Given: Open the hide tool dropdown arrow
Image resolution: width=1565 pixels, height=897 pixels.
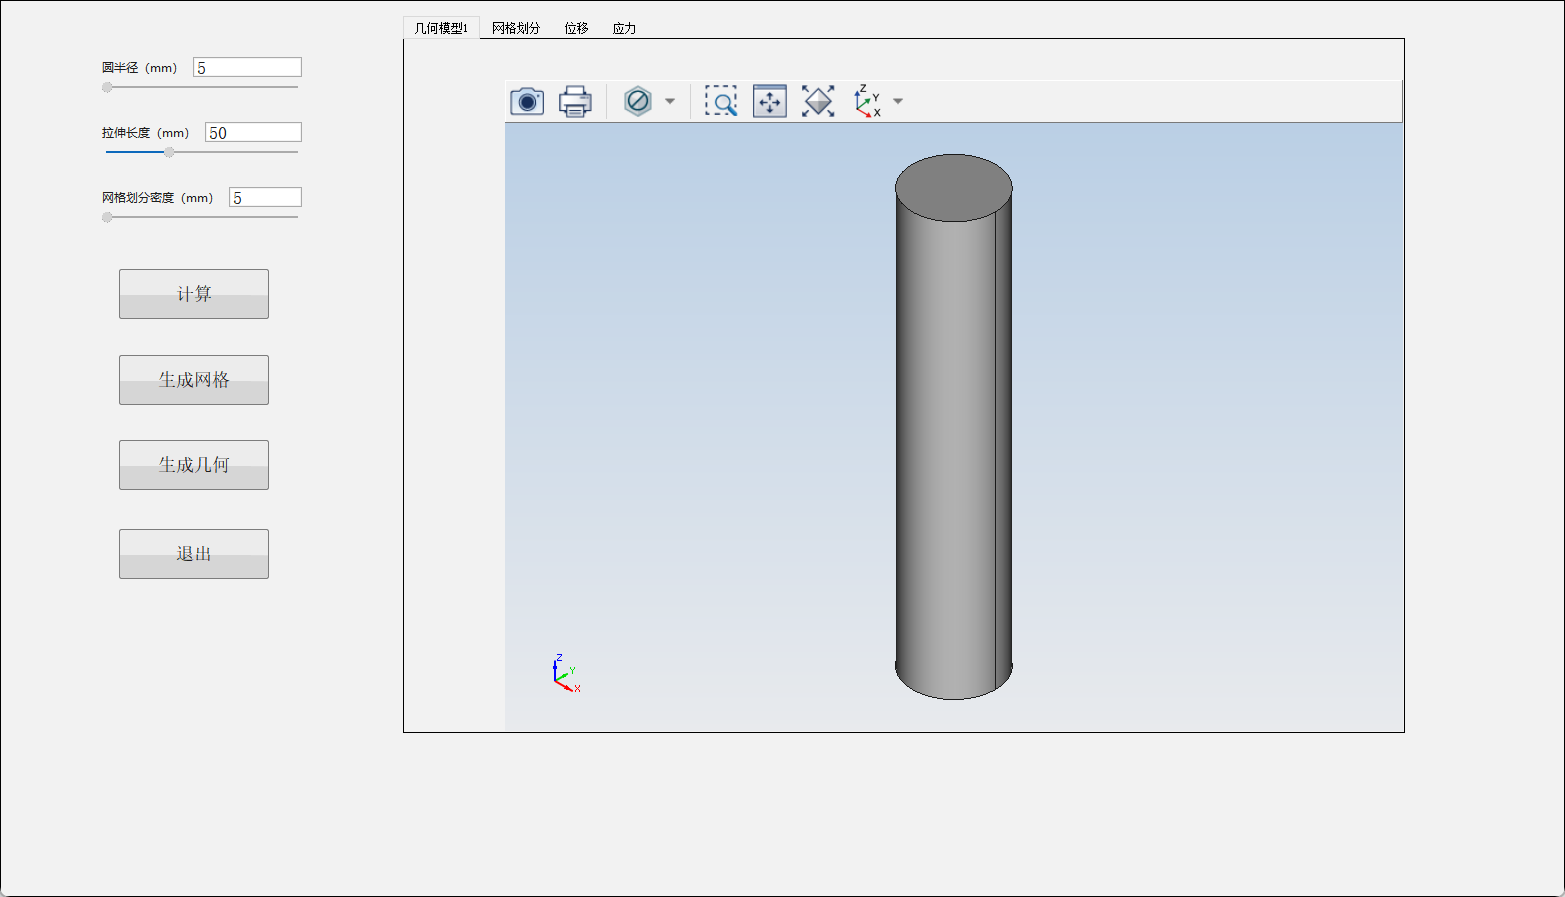Looking at the screenshot, I should (x=670, y=101).
